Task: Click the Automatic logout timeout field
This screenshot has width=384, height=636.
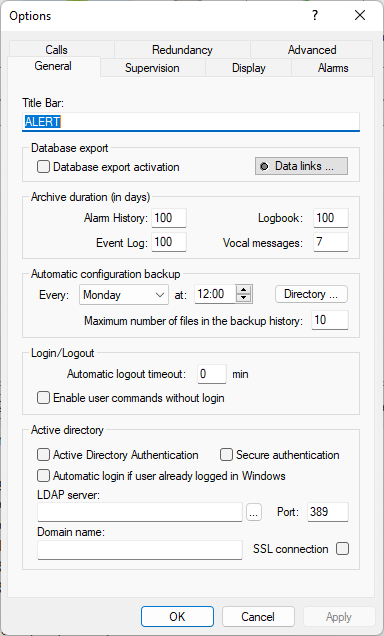Action: (212, 374)
